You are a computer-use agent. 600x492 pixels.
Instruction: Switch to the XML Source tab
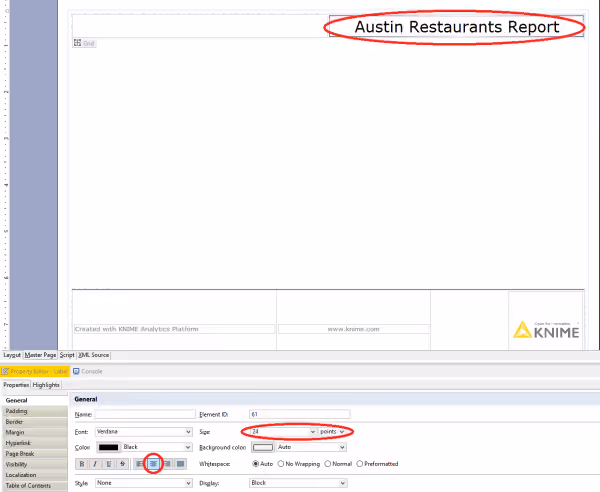tap(94, 355)
